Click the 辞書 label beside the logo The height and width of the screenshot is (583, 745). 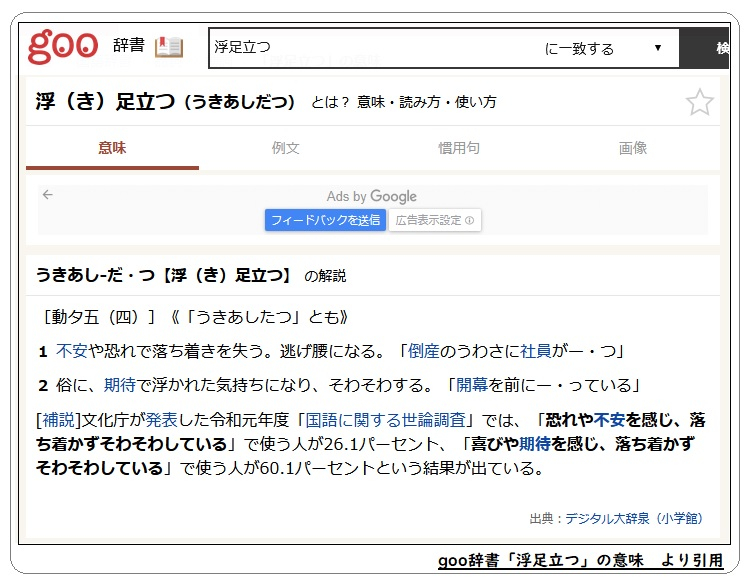[129, 45]
